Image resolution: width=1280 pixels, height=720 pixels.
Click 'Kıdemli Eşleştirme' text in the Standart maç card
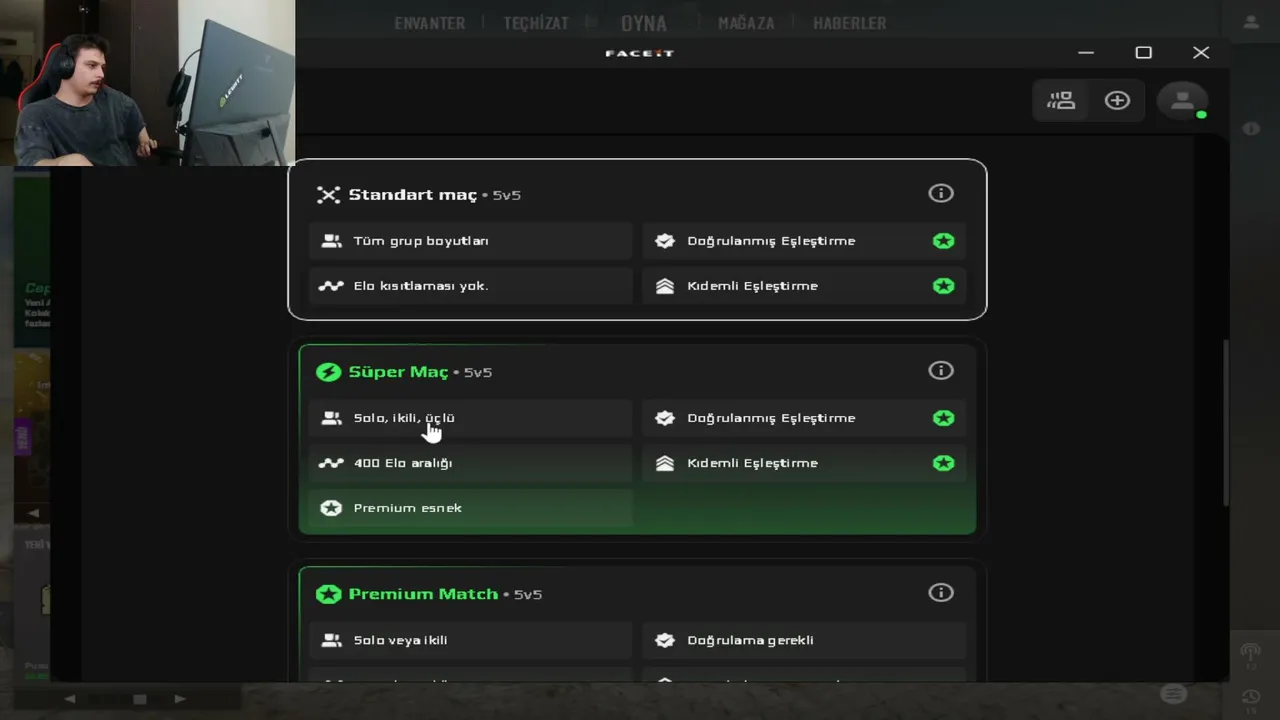(752, 286)
